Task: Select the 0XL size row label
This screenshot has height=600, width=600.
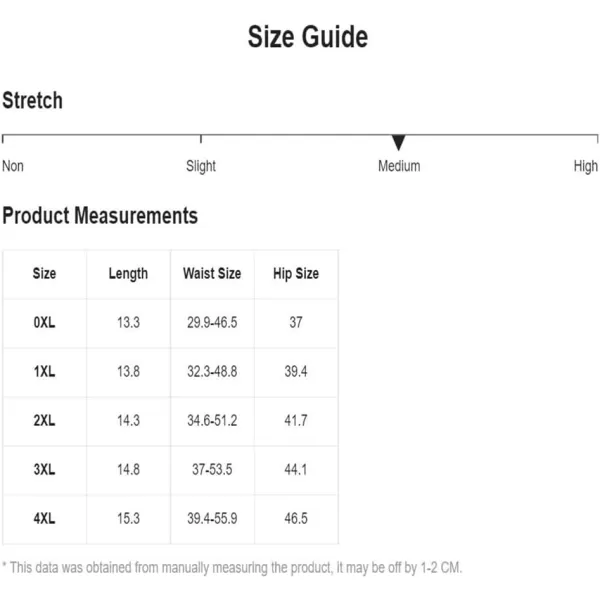Action: pyautogui.click(x=44, y=323)
